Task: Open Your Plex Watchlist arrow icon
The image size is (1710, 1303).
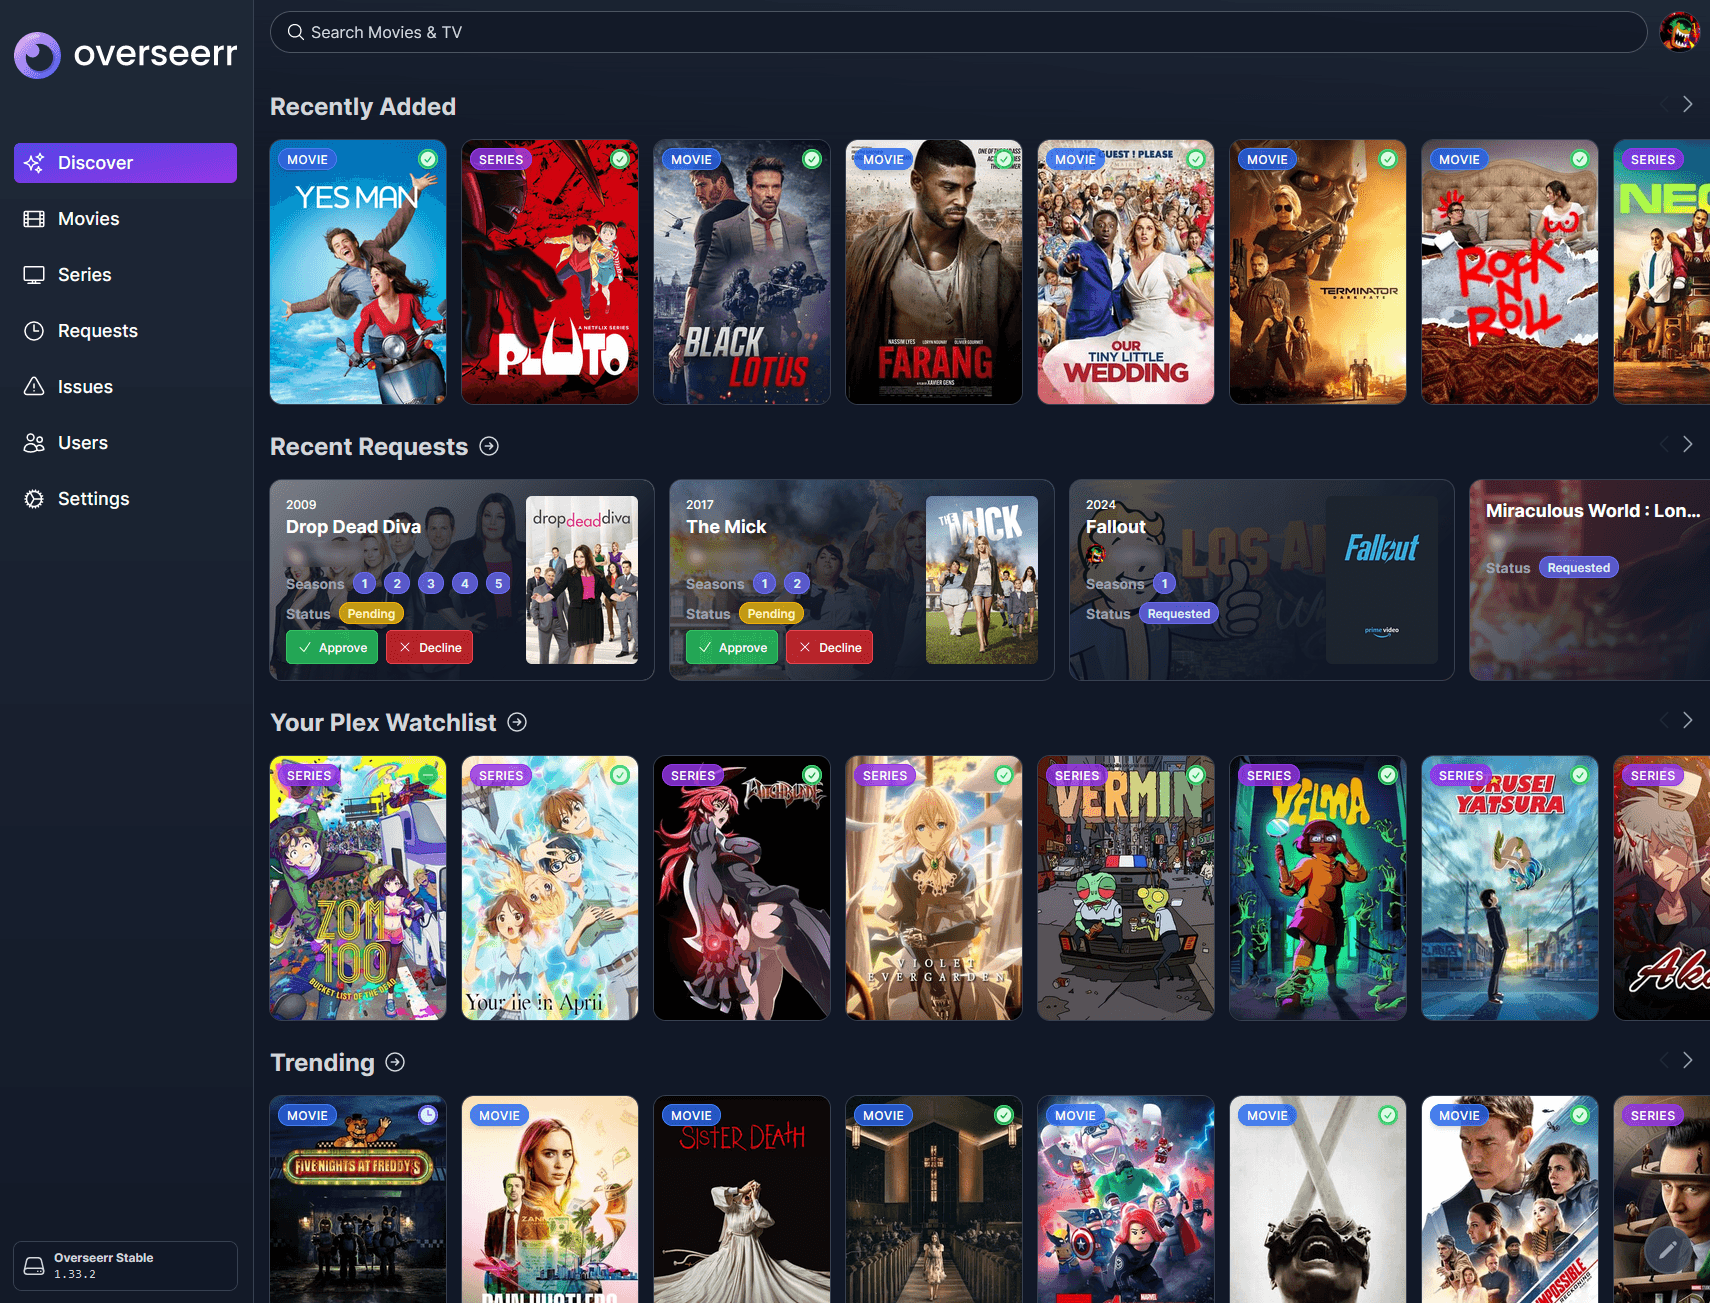Action: coord(517,722)
